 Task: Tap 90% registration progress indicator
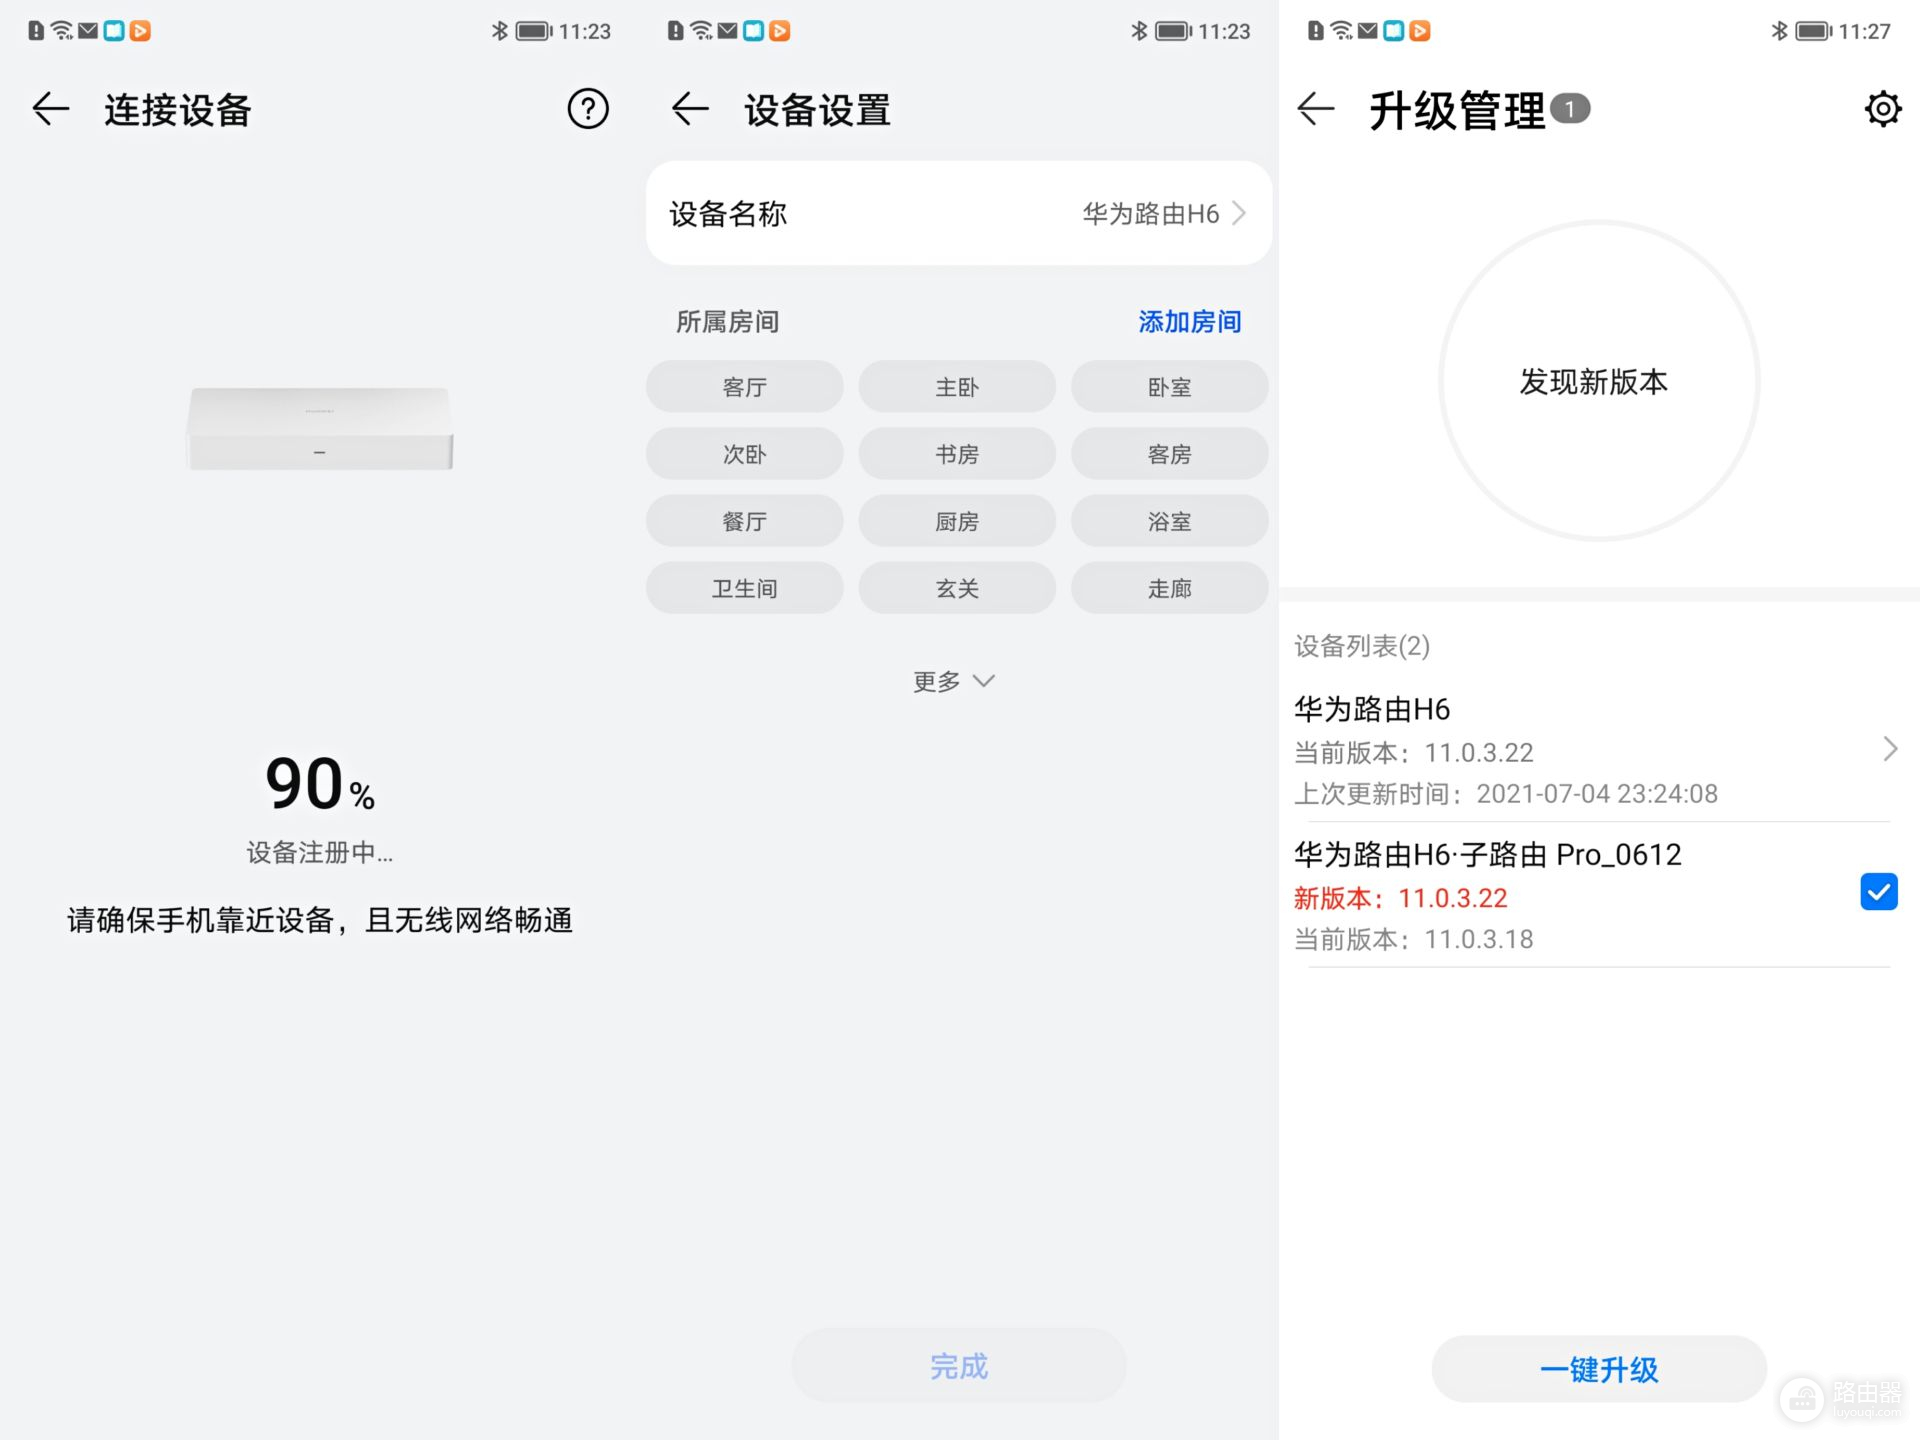320,783
